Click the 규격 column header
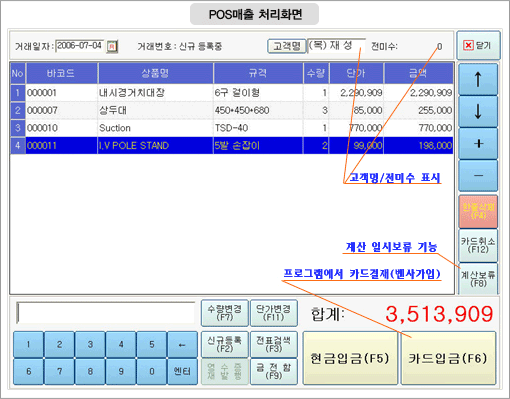The width and height of the screenshot is (510, 399). (258, 73)
